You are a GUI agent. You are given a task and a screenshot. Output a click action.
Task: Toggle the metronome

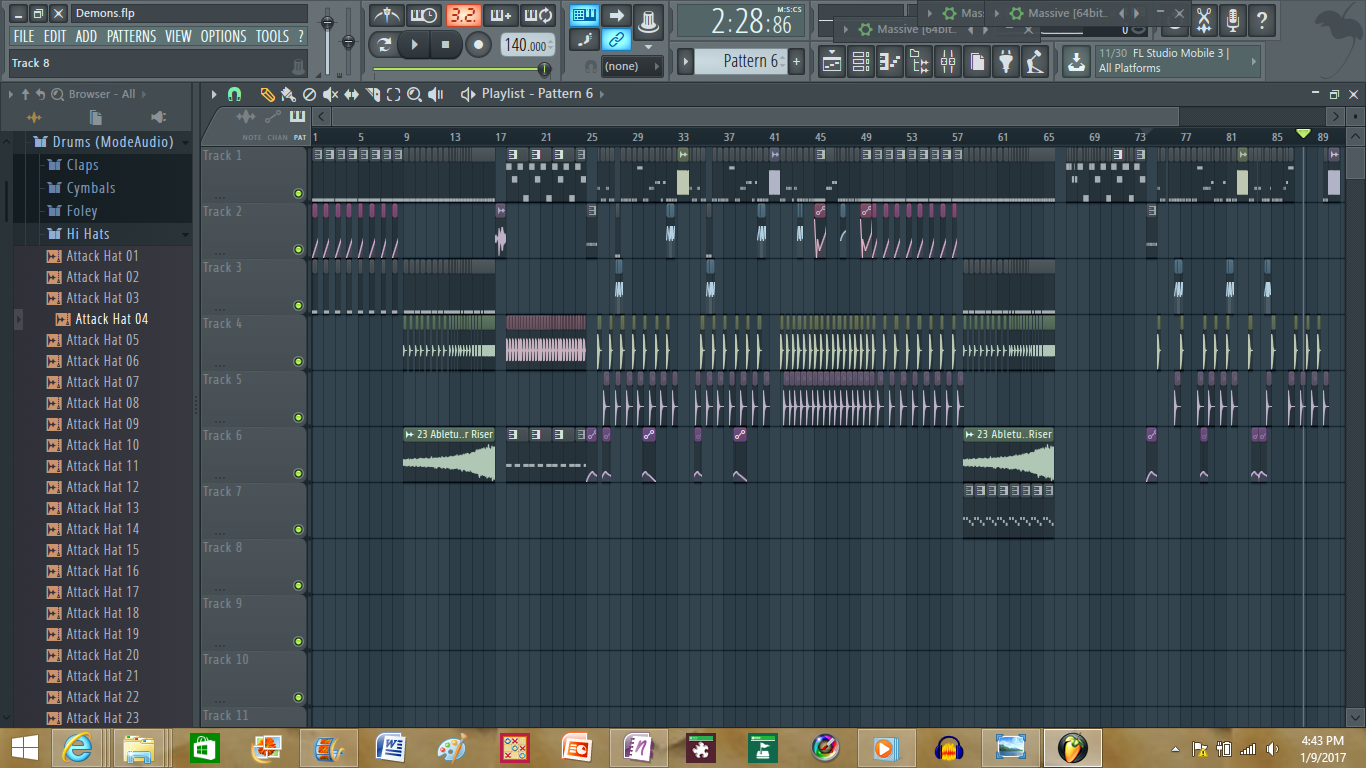[386, 15]
